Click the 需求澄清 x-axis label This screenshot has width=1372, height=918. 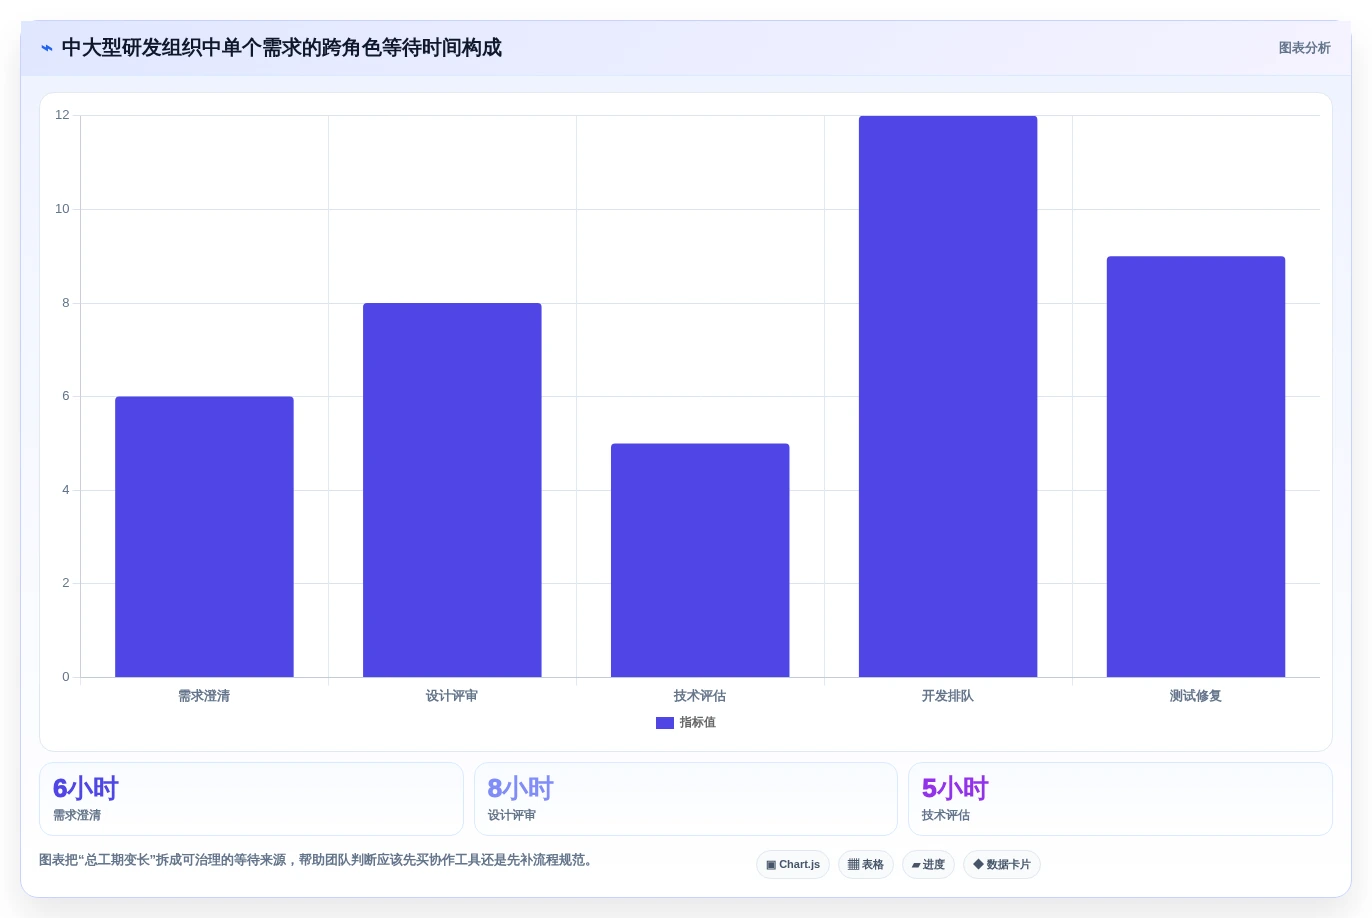point(204,696)
